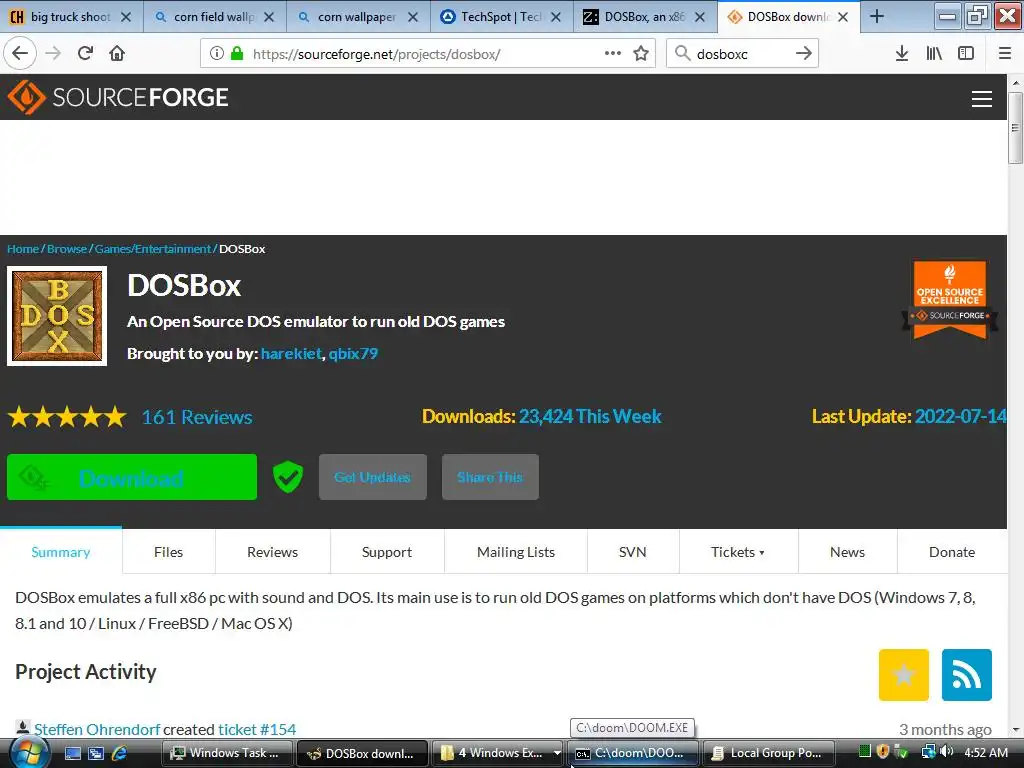Submit the dosboxc search with the arrow
1024x768 pixels.
pyautogui.click(x=803, y=54)
